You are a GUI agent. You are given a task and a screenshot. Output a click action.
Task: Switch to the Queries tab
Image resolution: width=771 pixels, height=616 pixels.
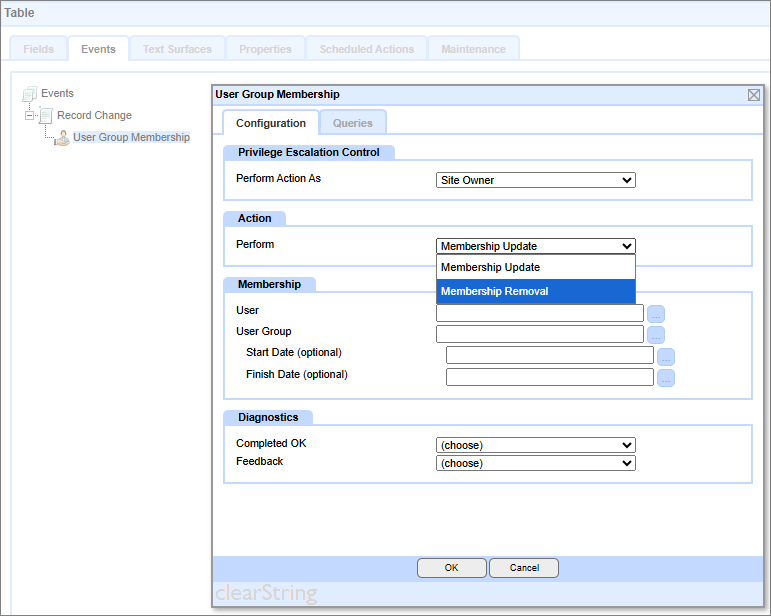coord(352,123)
